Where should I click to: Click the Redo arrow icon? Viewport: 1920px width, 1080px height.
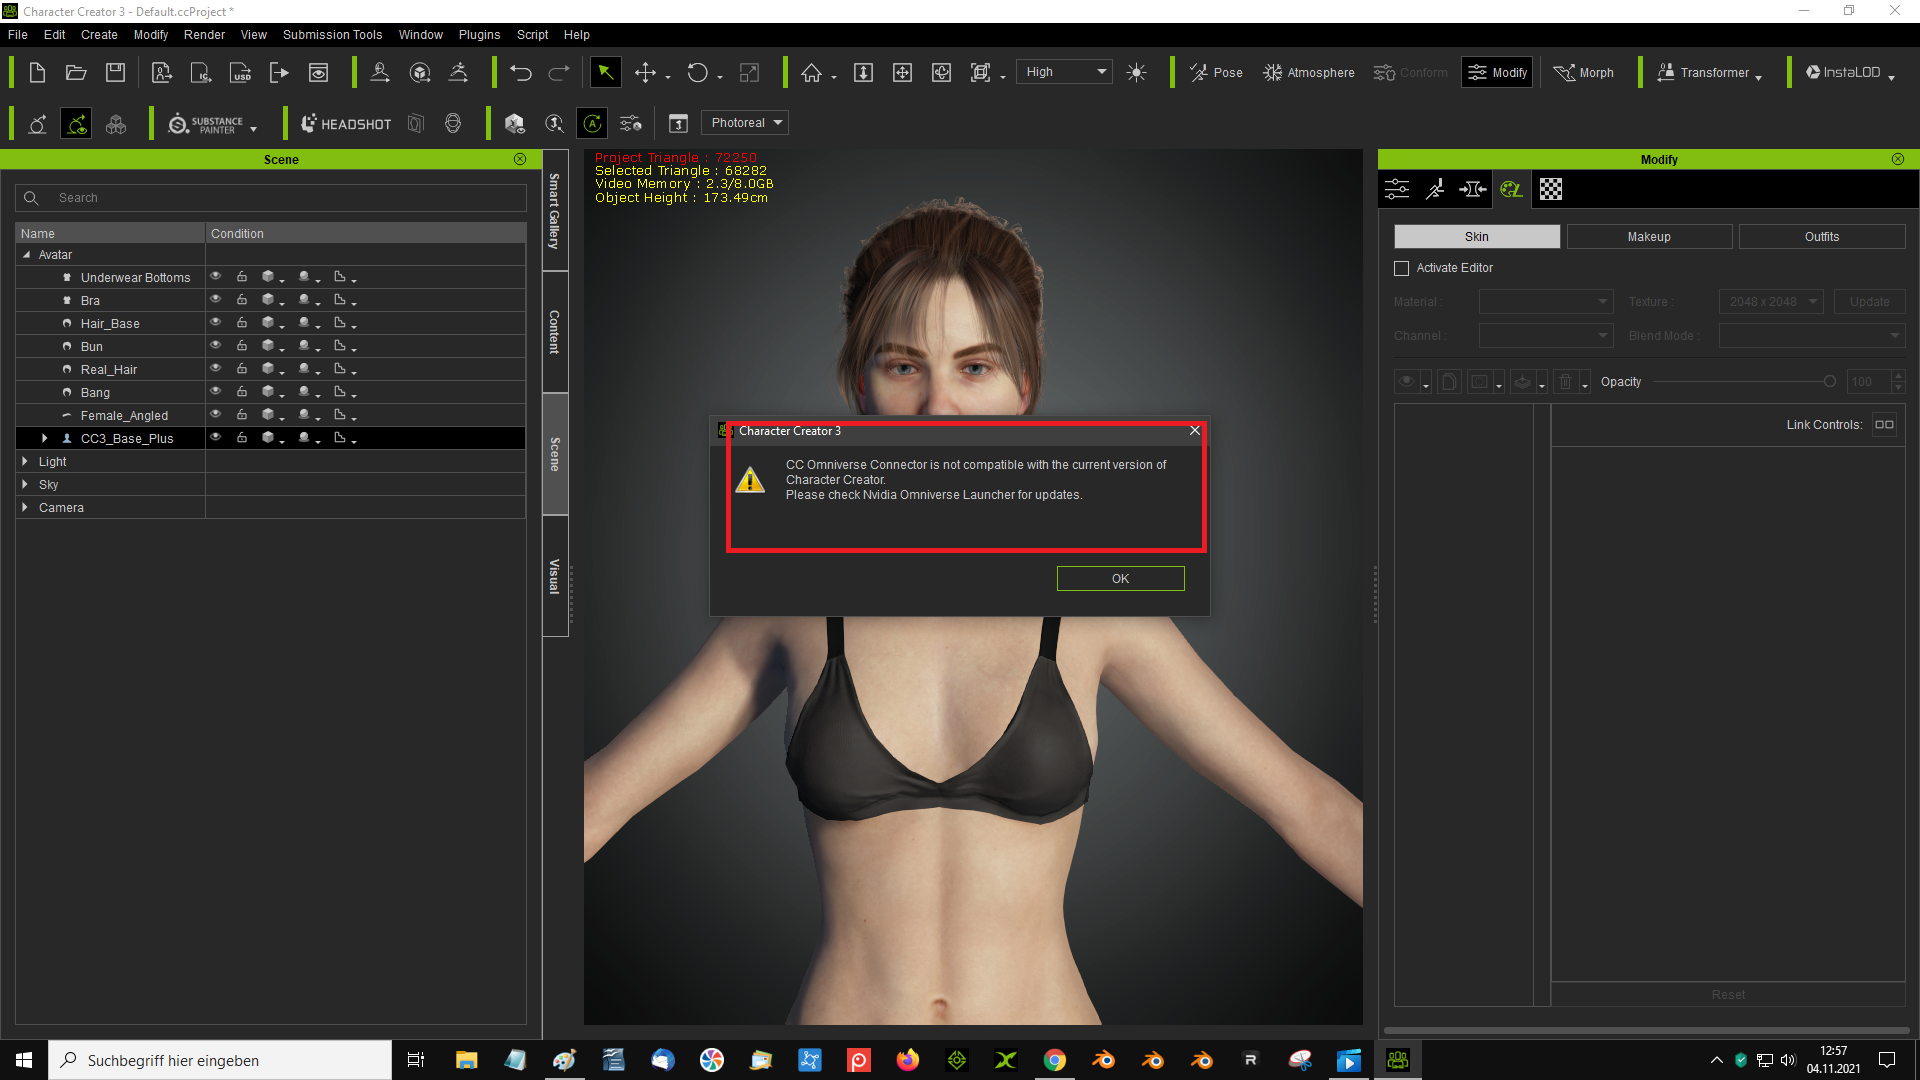coord(559,72)
